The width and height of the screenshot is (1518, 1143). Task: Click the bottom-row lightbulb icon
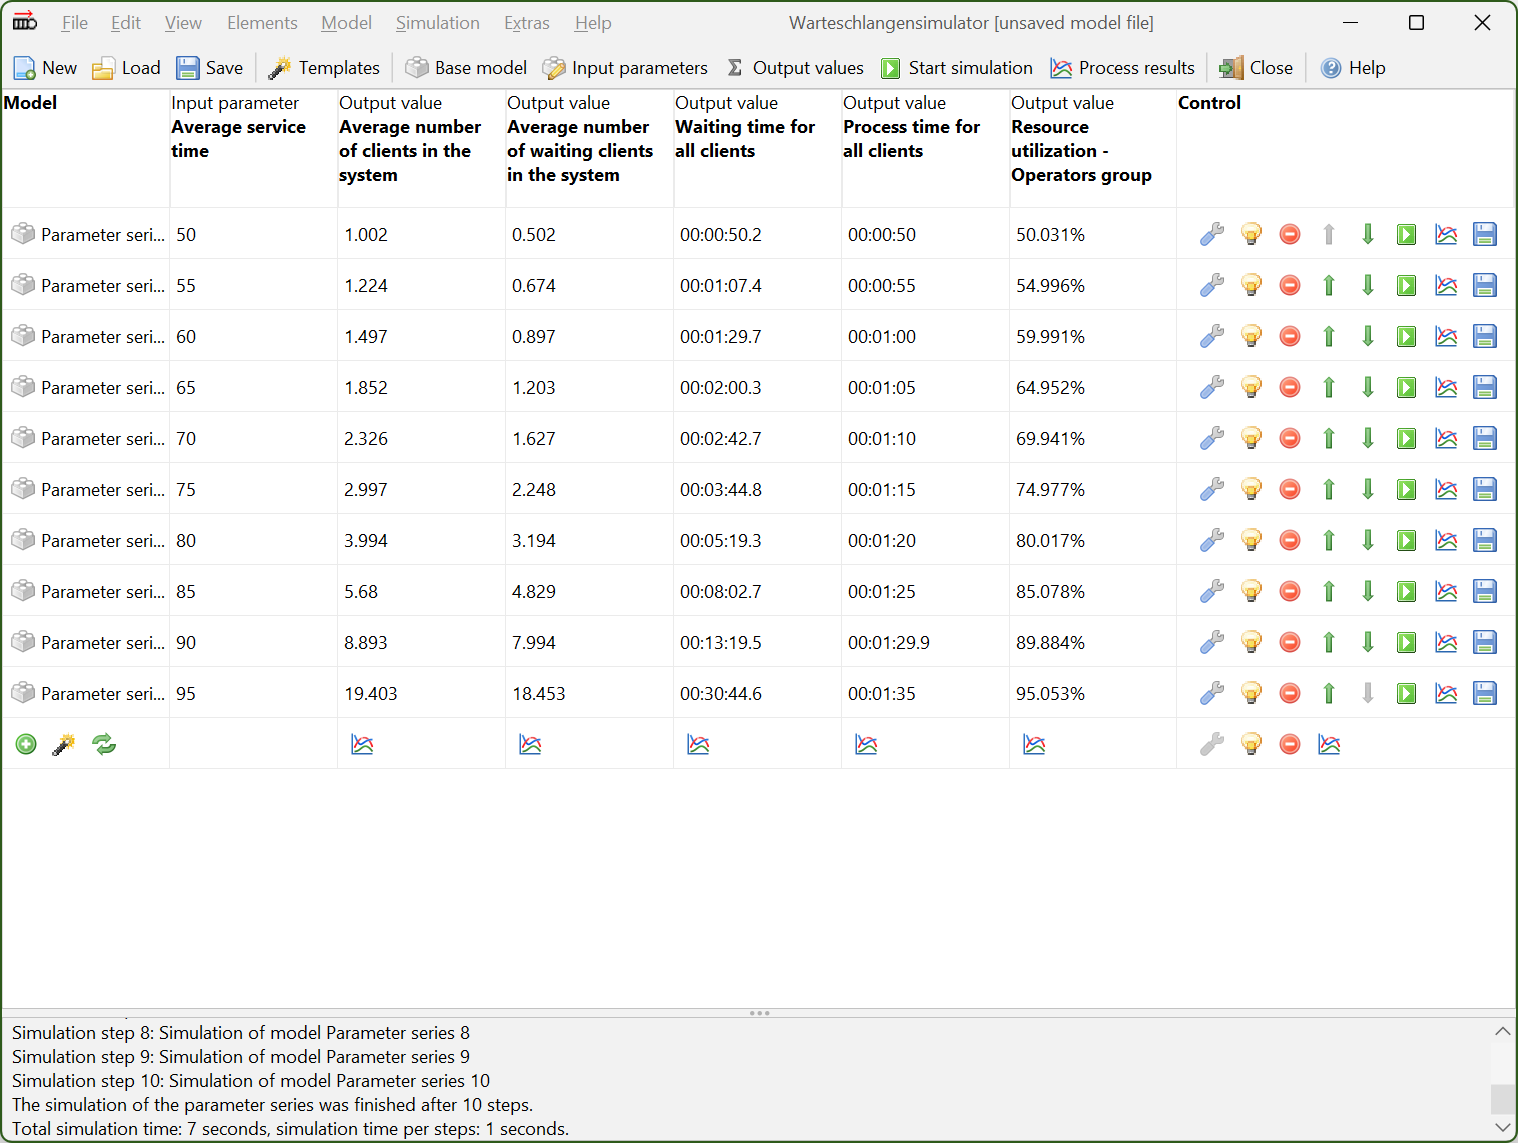[x=1251, y=744]
